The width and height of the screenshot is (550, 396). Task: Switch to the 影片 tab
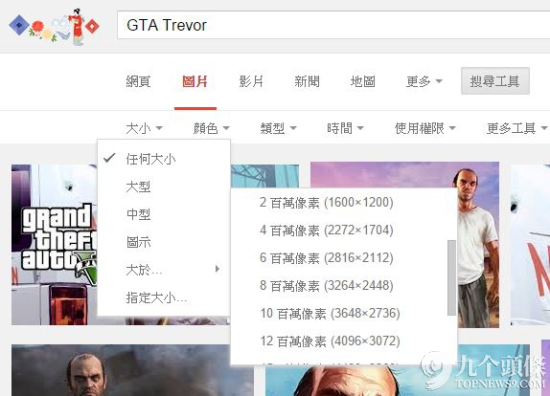(251, 81)
